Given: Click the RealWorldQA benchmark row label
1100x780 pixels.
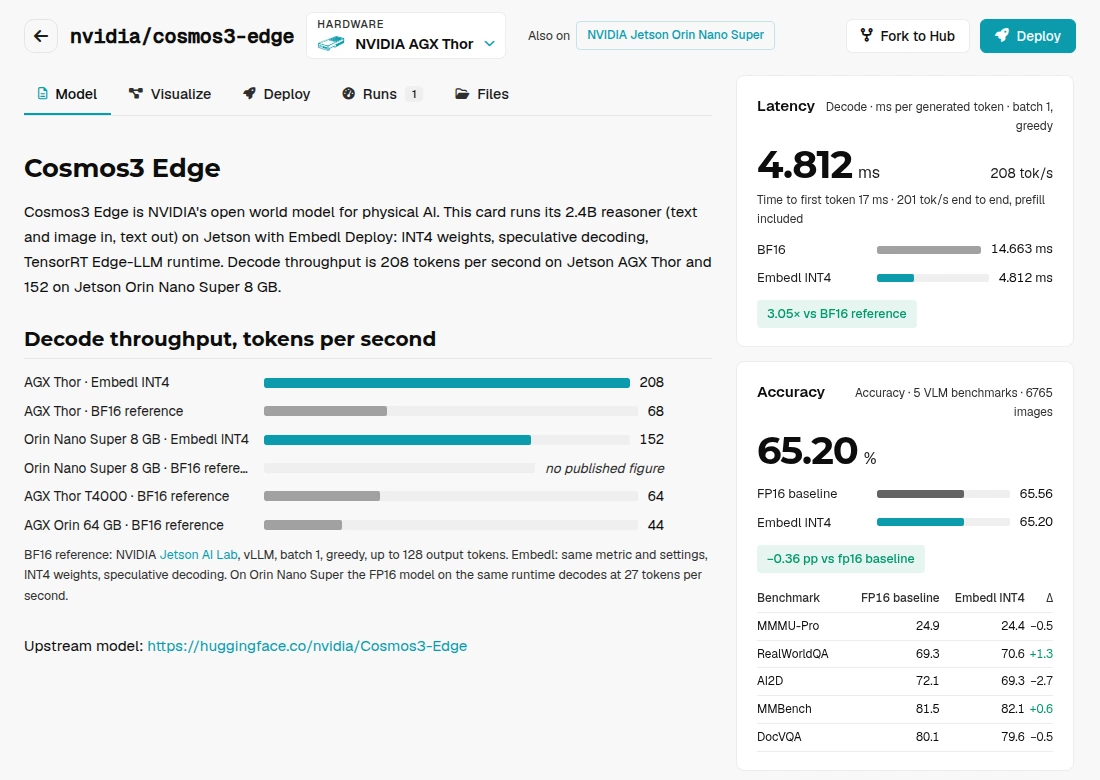Looking at the screenshot, I should click(793, 654).
